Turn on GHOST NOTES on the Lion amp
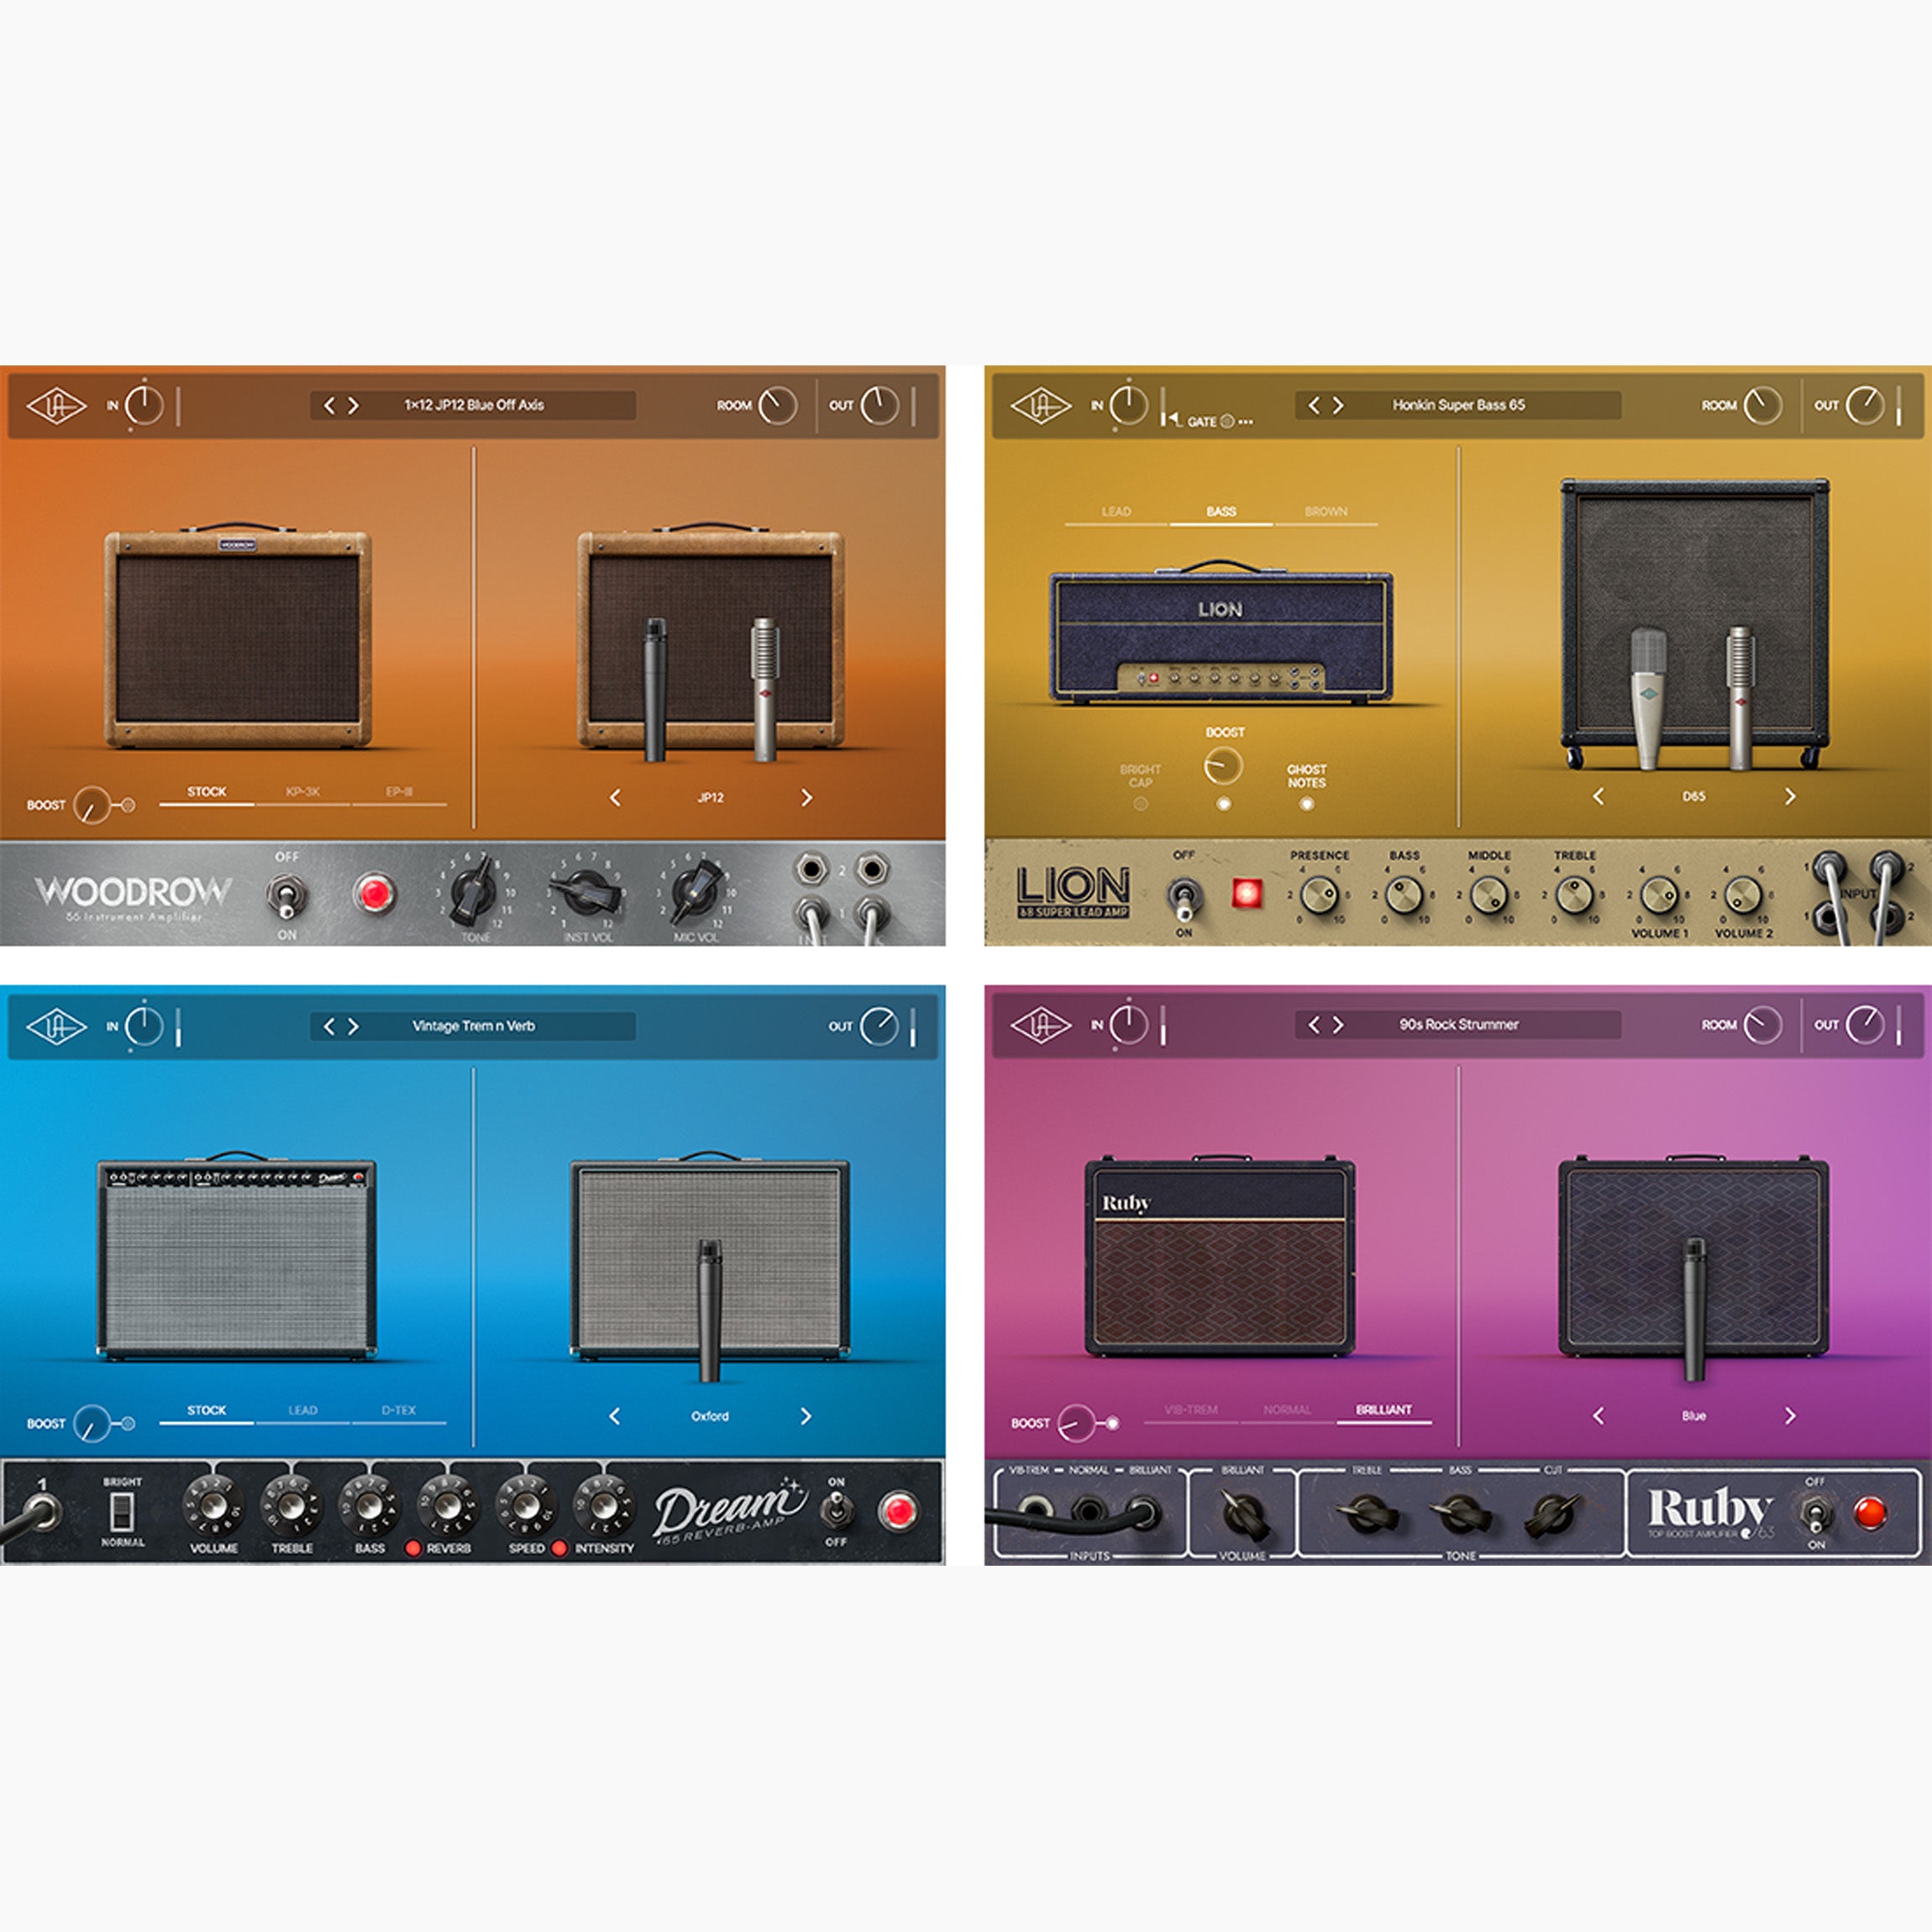 pos(1307,804)
